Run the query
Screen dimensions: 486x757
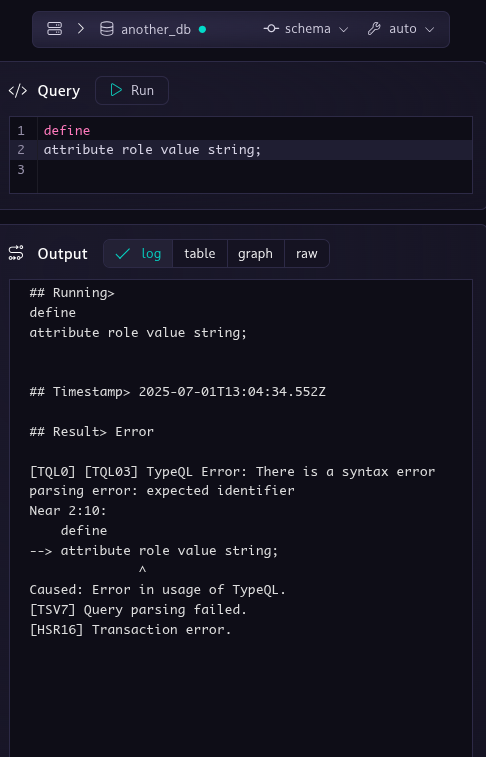tap(132, 90)
